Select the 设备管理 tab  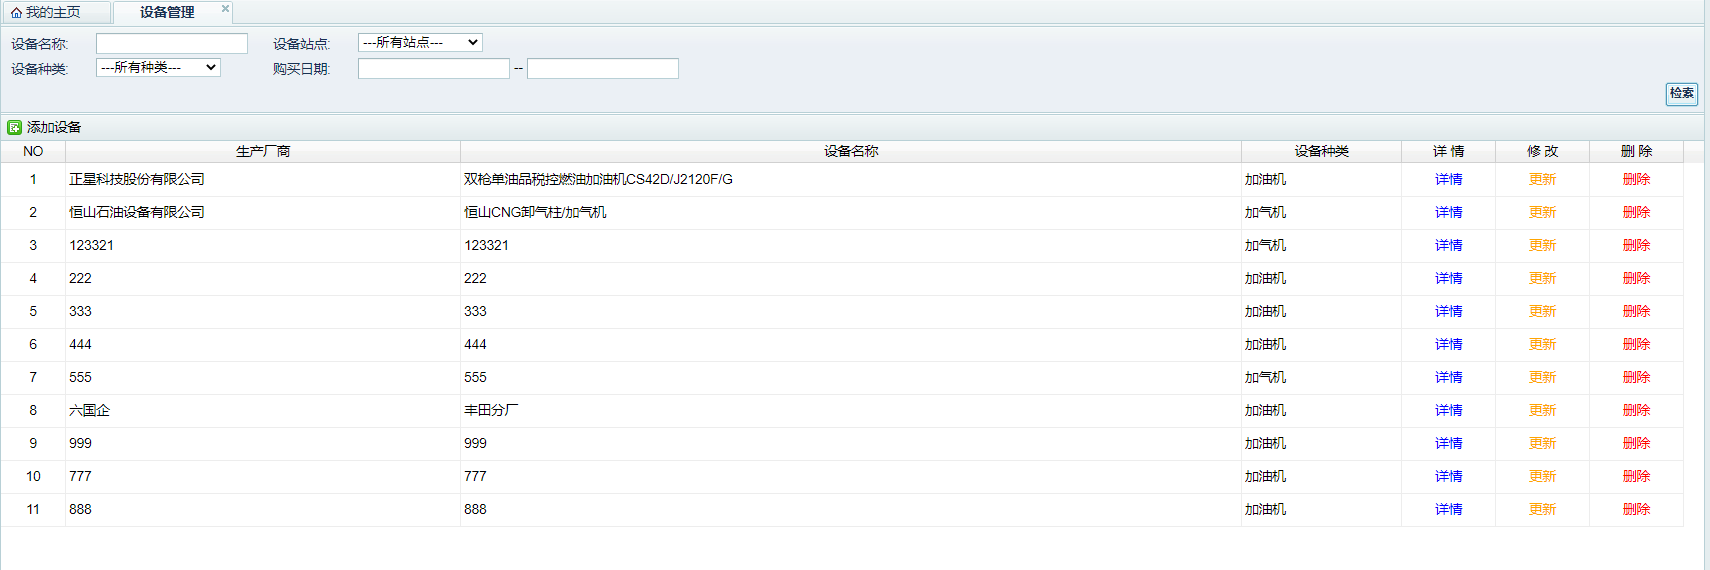coord(167,13)
